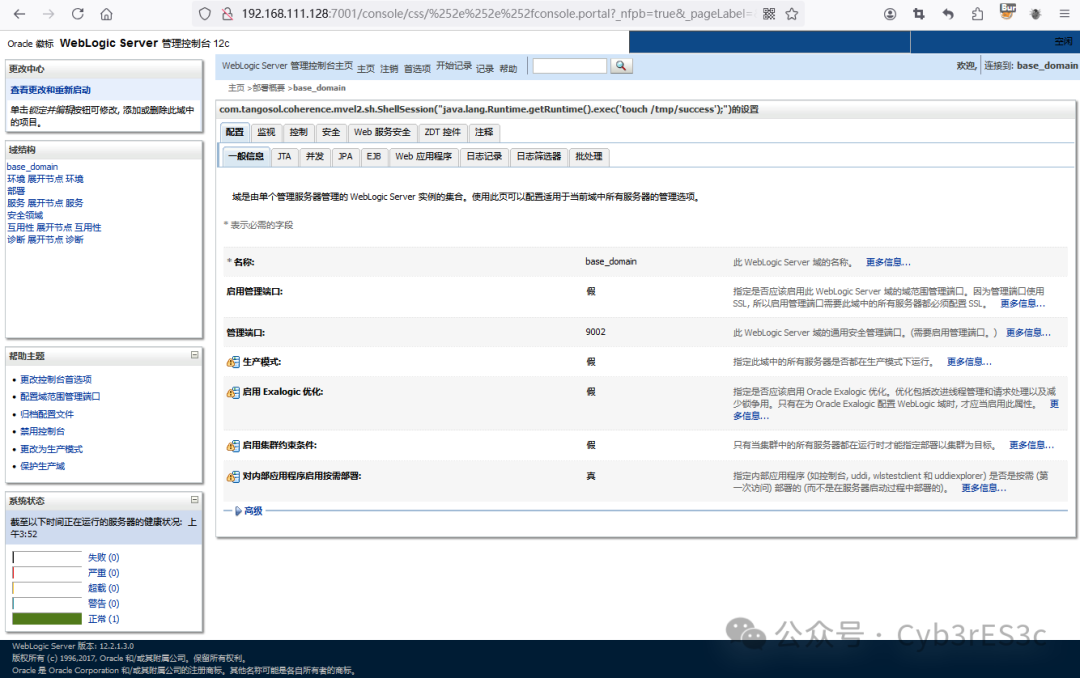Open the extensions puzzle icon
The width and height of the screenshot is (1080, 678).
point(977,14)
